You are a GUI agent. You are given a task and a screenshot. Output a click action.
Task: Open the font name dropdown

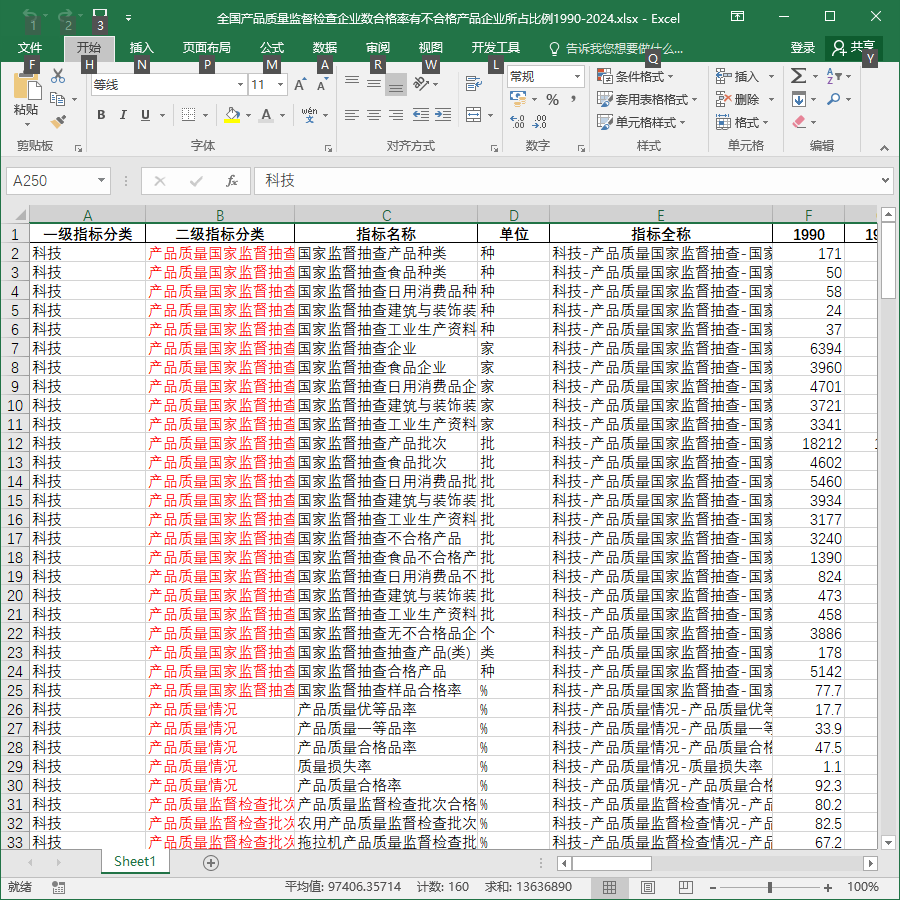point(240,85)
